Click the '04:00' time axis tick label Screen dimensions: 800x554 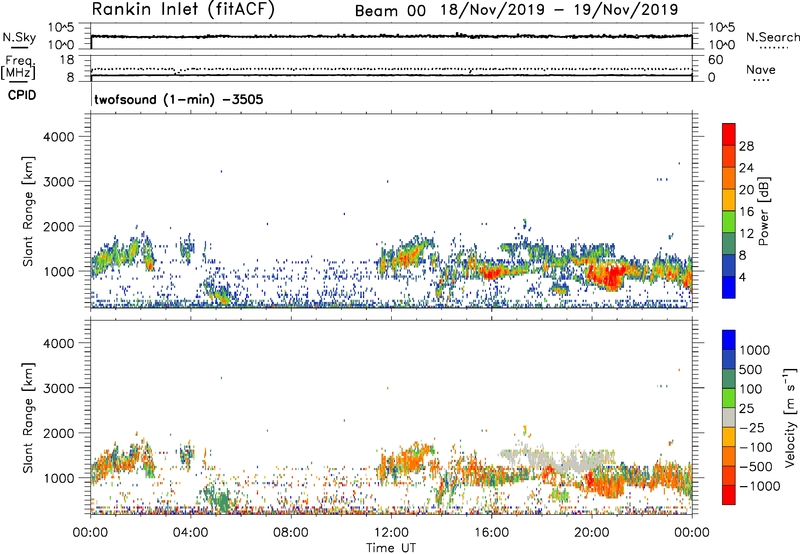[x=191, y=533]
